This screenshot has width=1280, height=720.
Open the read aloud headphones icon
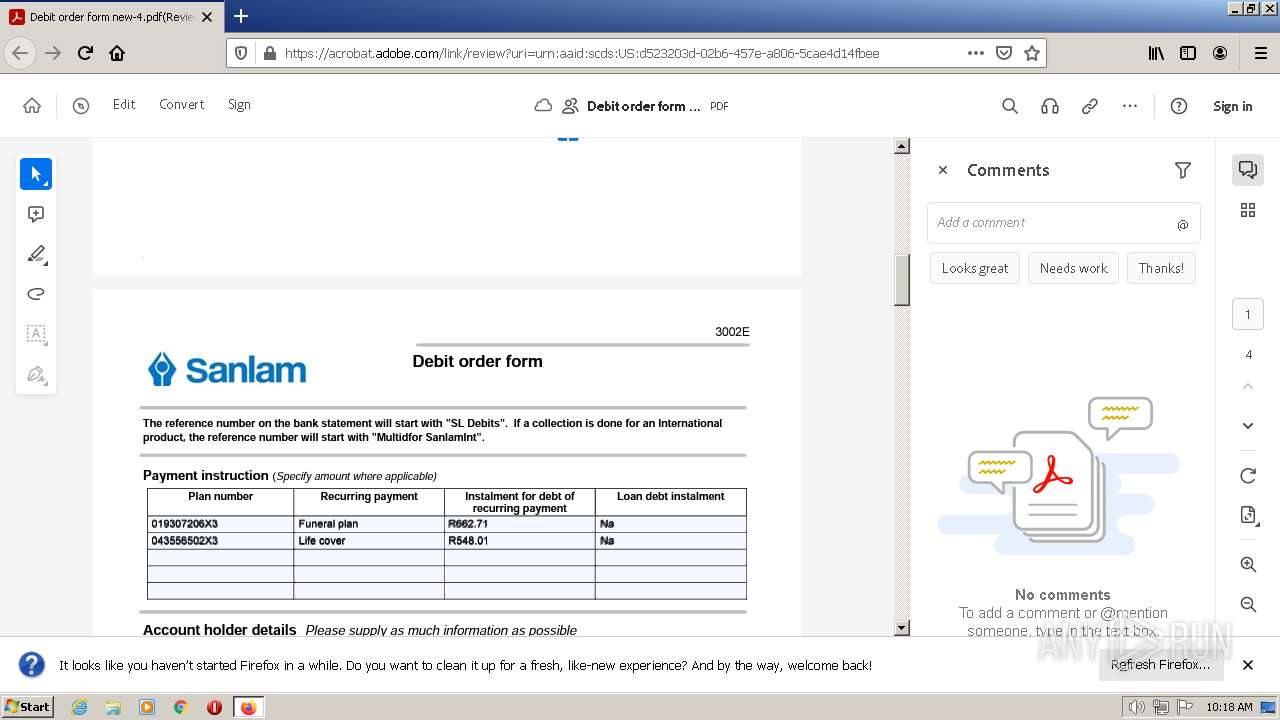coord(1050,106)
